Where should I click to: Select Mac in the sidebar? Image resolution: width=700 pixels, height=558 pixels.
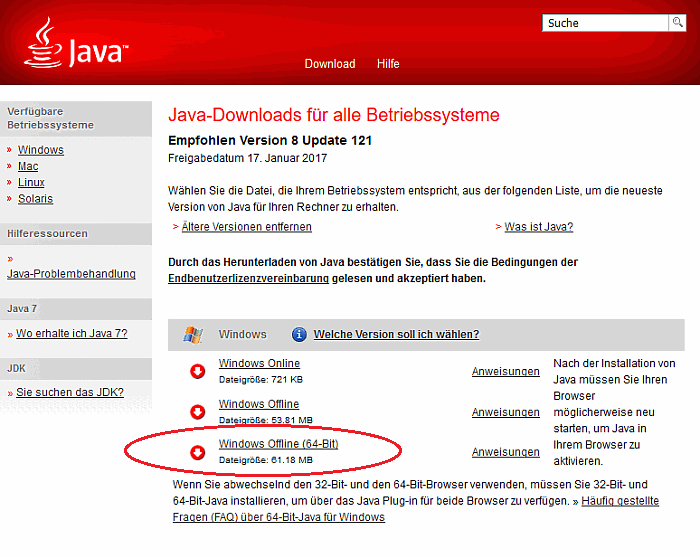point(28,166)
